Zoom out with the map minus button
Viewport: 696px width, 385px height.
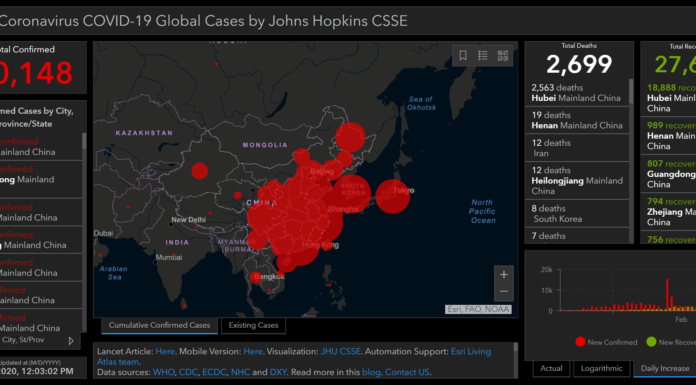pyautogui.click(x=504, y=292)
